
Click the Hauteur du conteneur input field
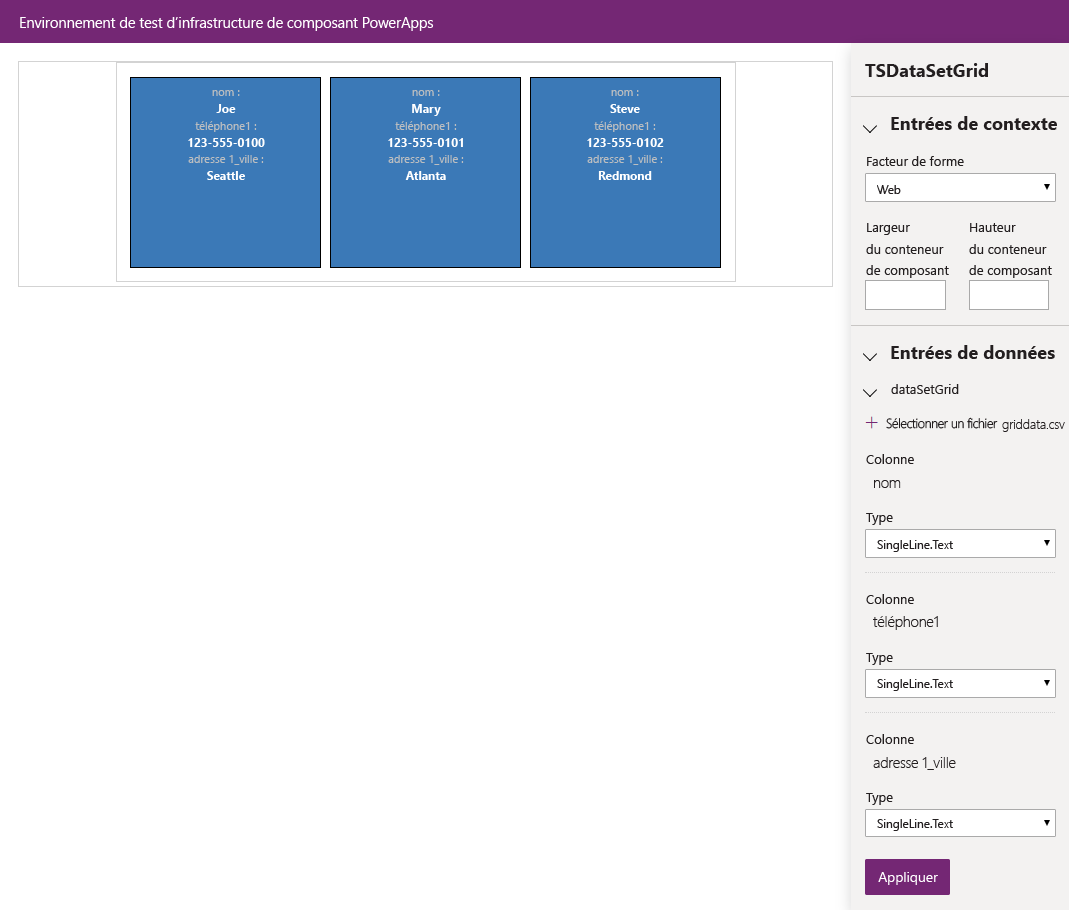click(1008, 294)
